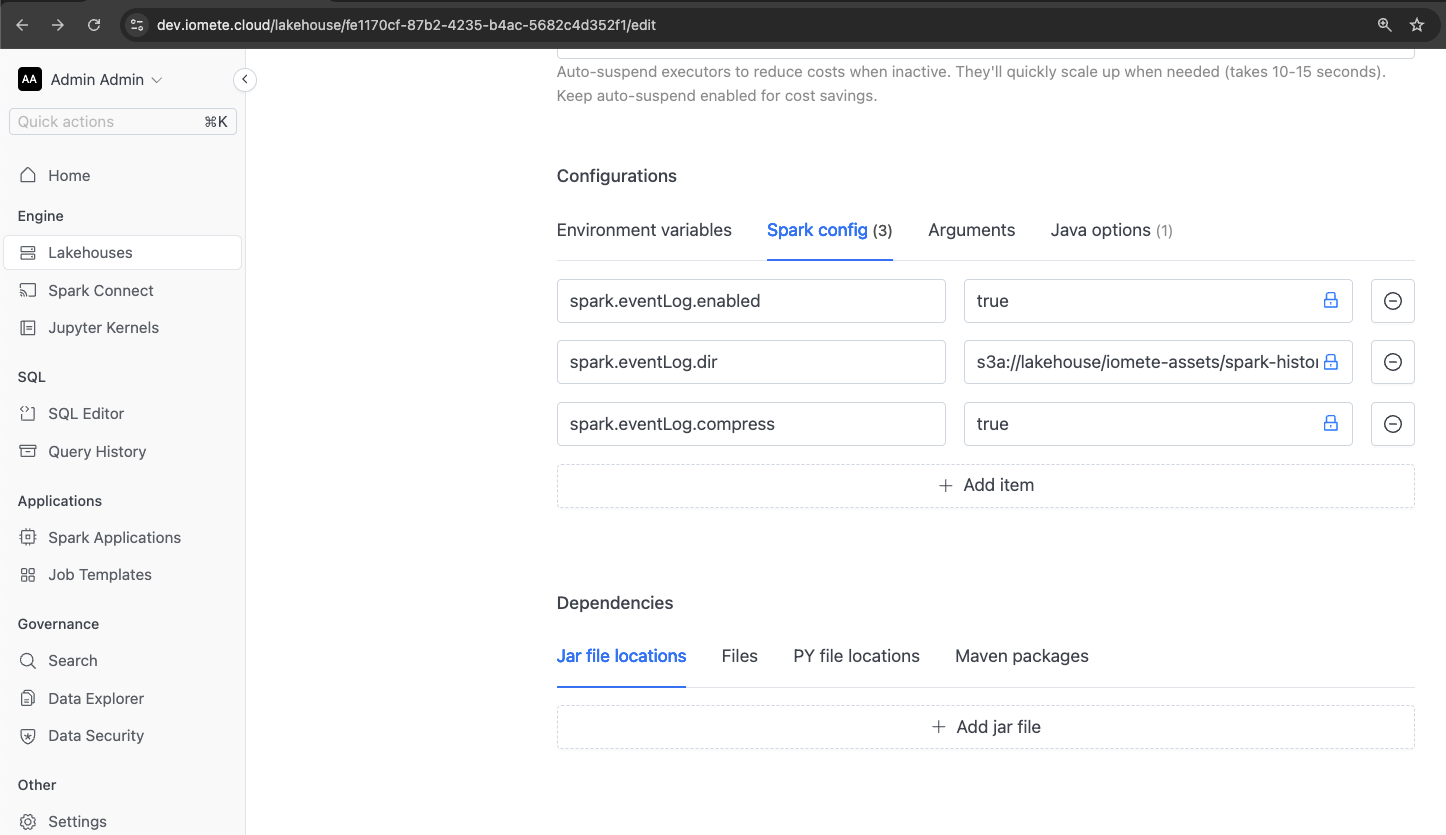Click the Spark Connect sidebar icon

coord(28,290)
